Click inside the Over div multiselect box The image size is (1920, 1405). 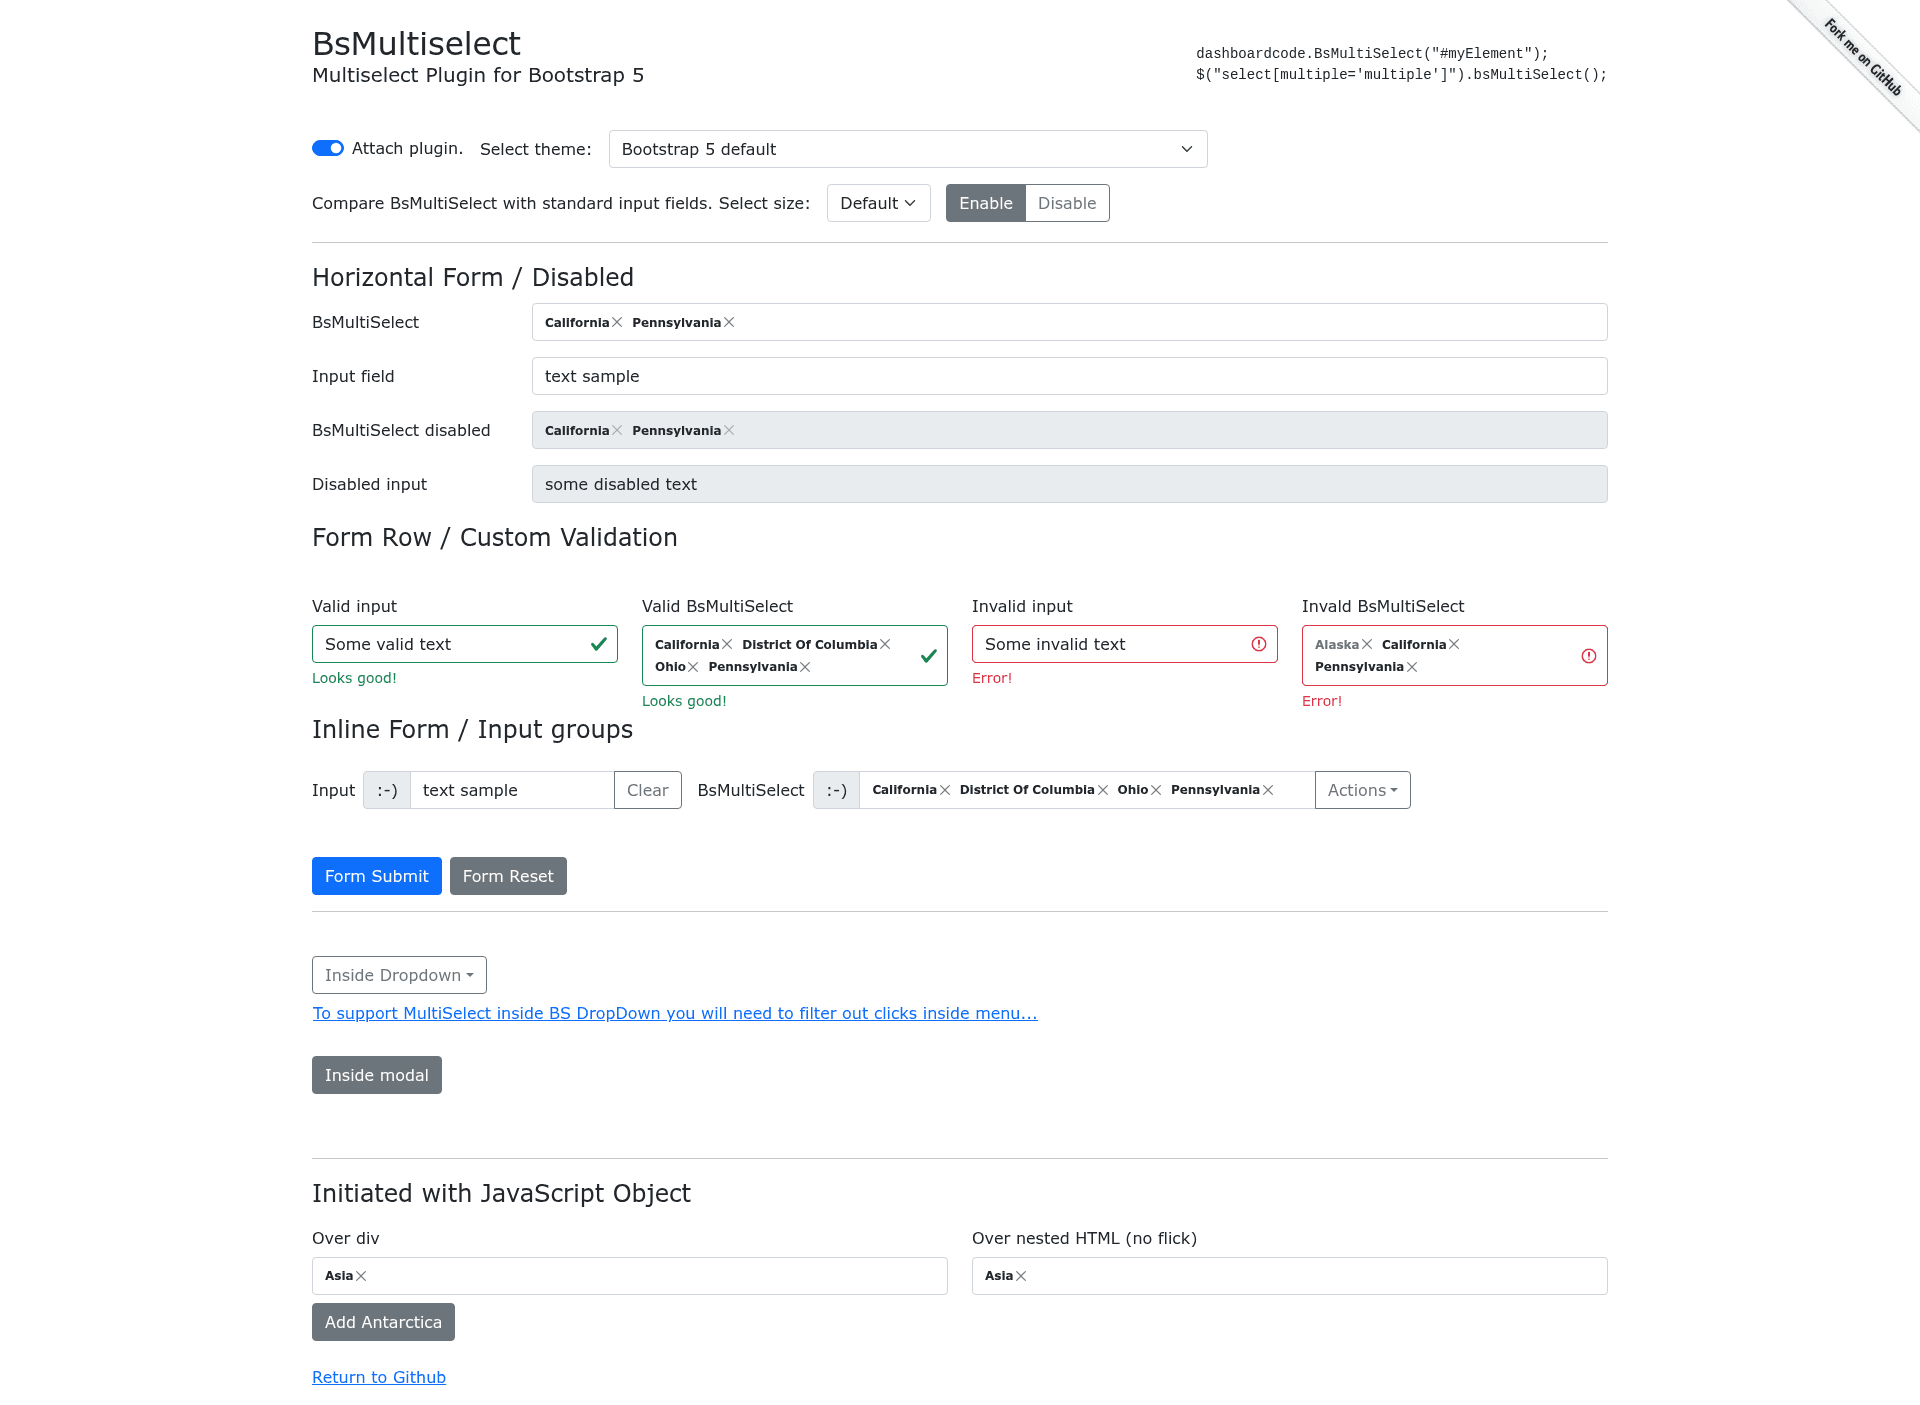(630, 1276)
